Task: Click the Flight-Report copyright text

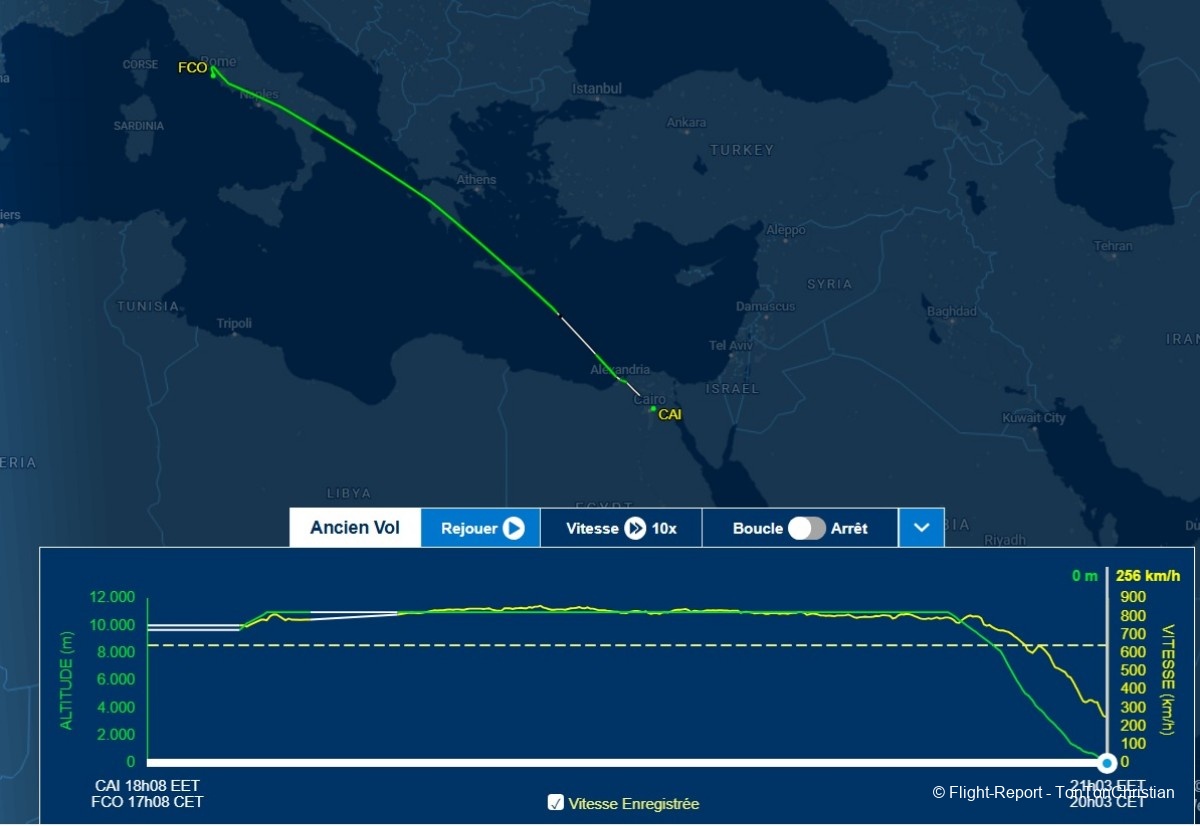Action: click(x=1053, y=792)
